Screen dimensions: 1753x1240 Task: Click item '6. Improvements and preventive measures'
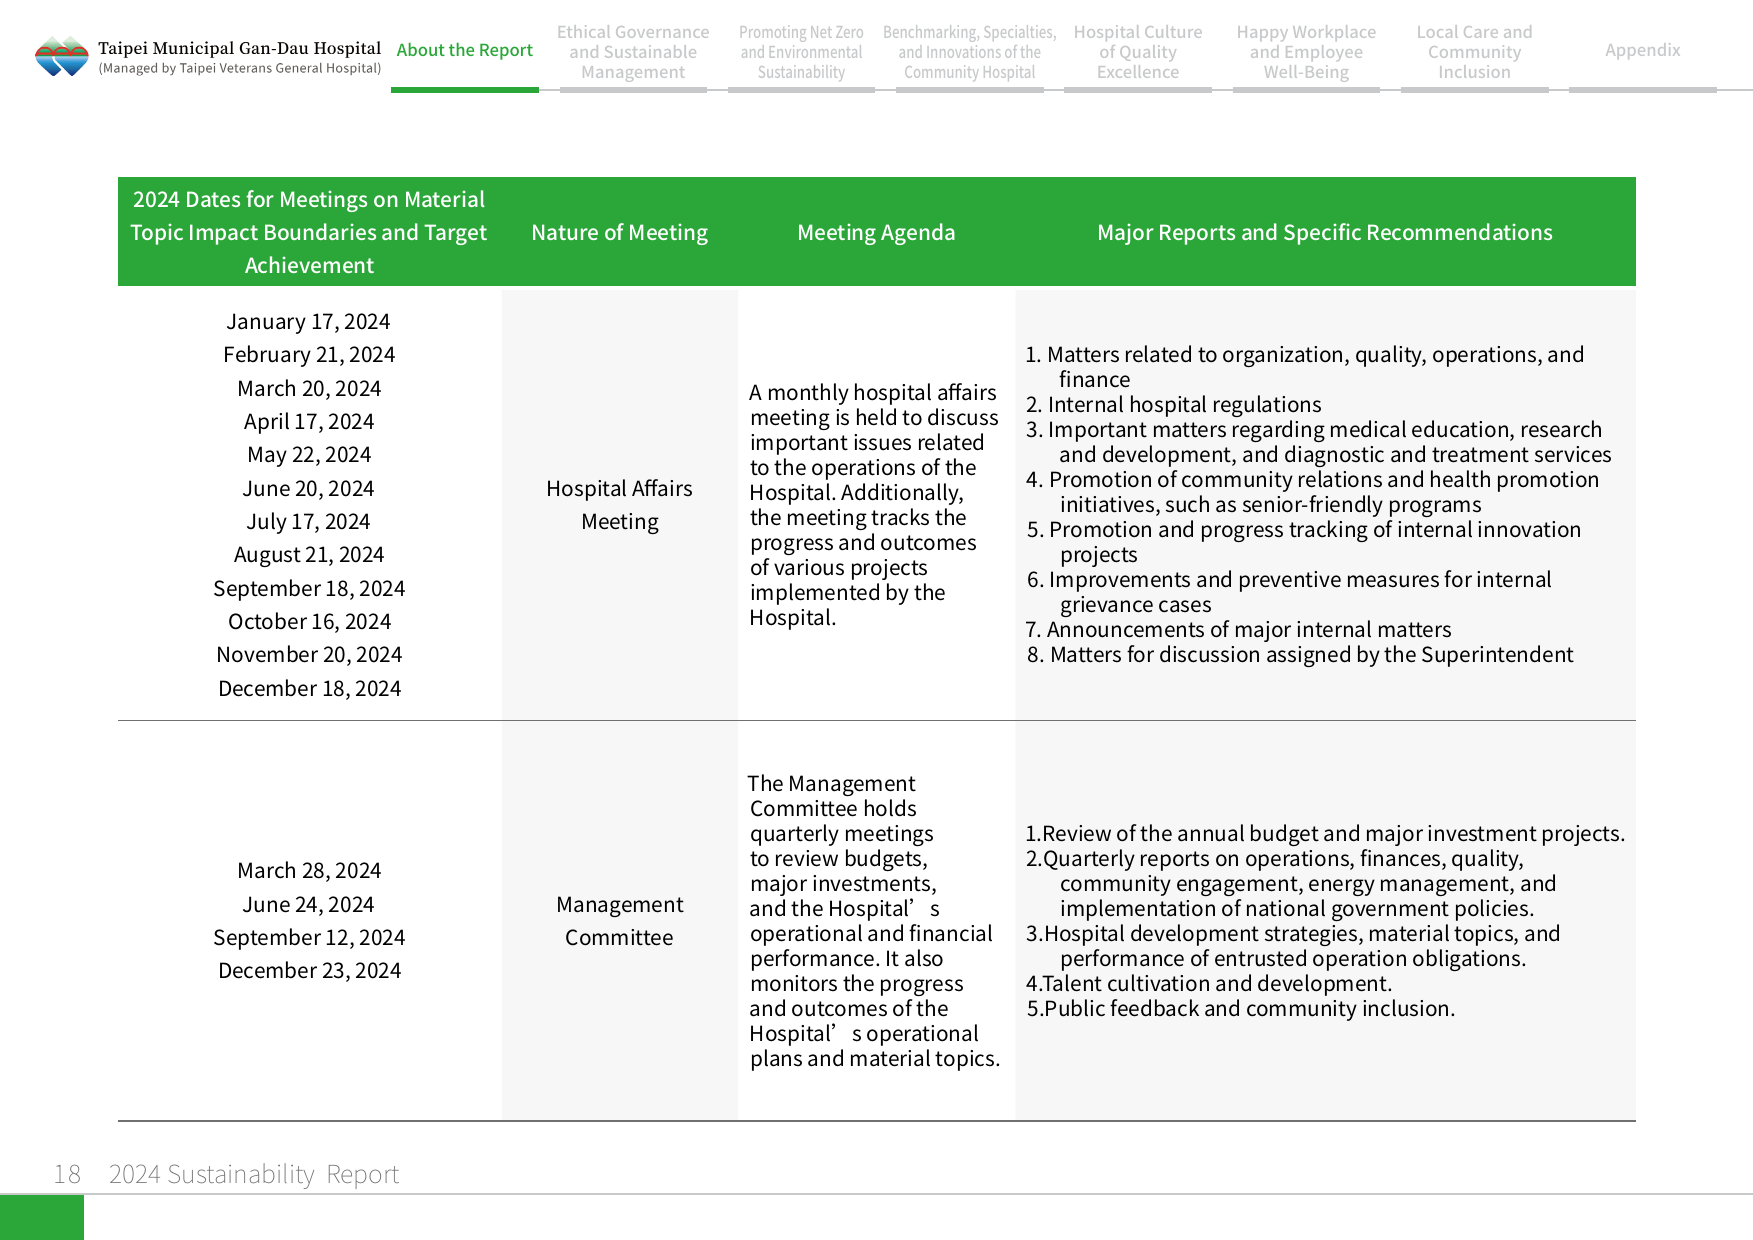1289,592
